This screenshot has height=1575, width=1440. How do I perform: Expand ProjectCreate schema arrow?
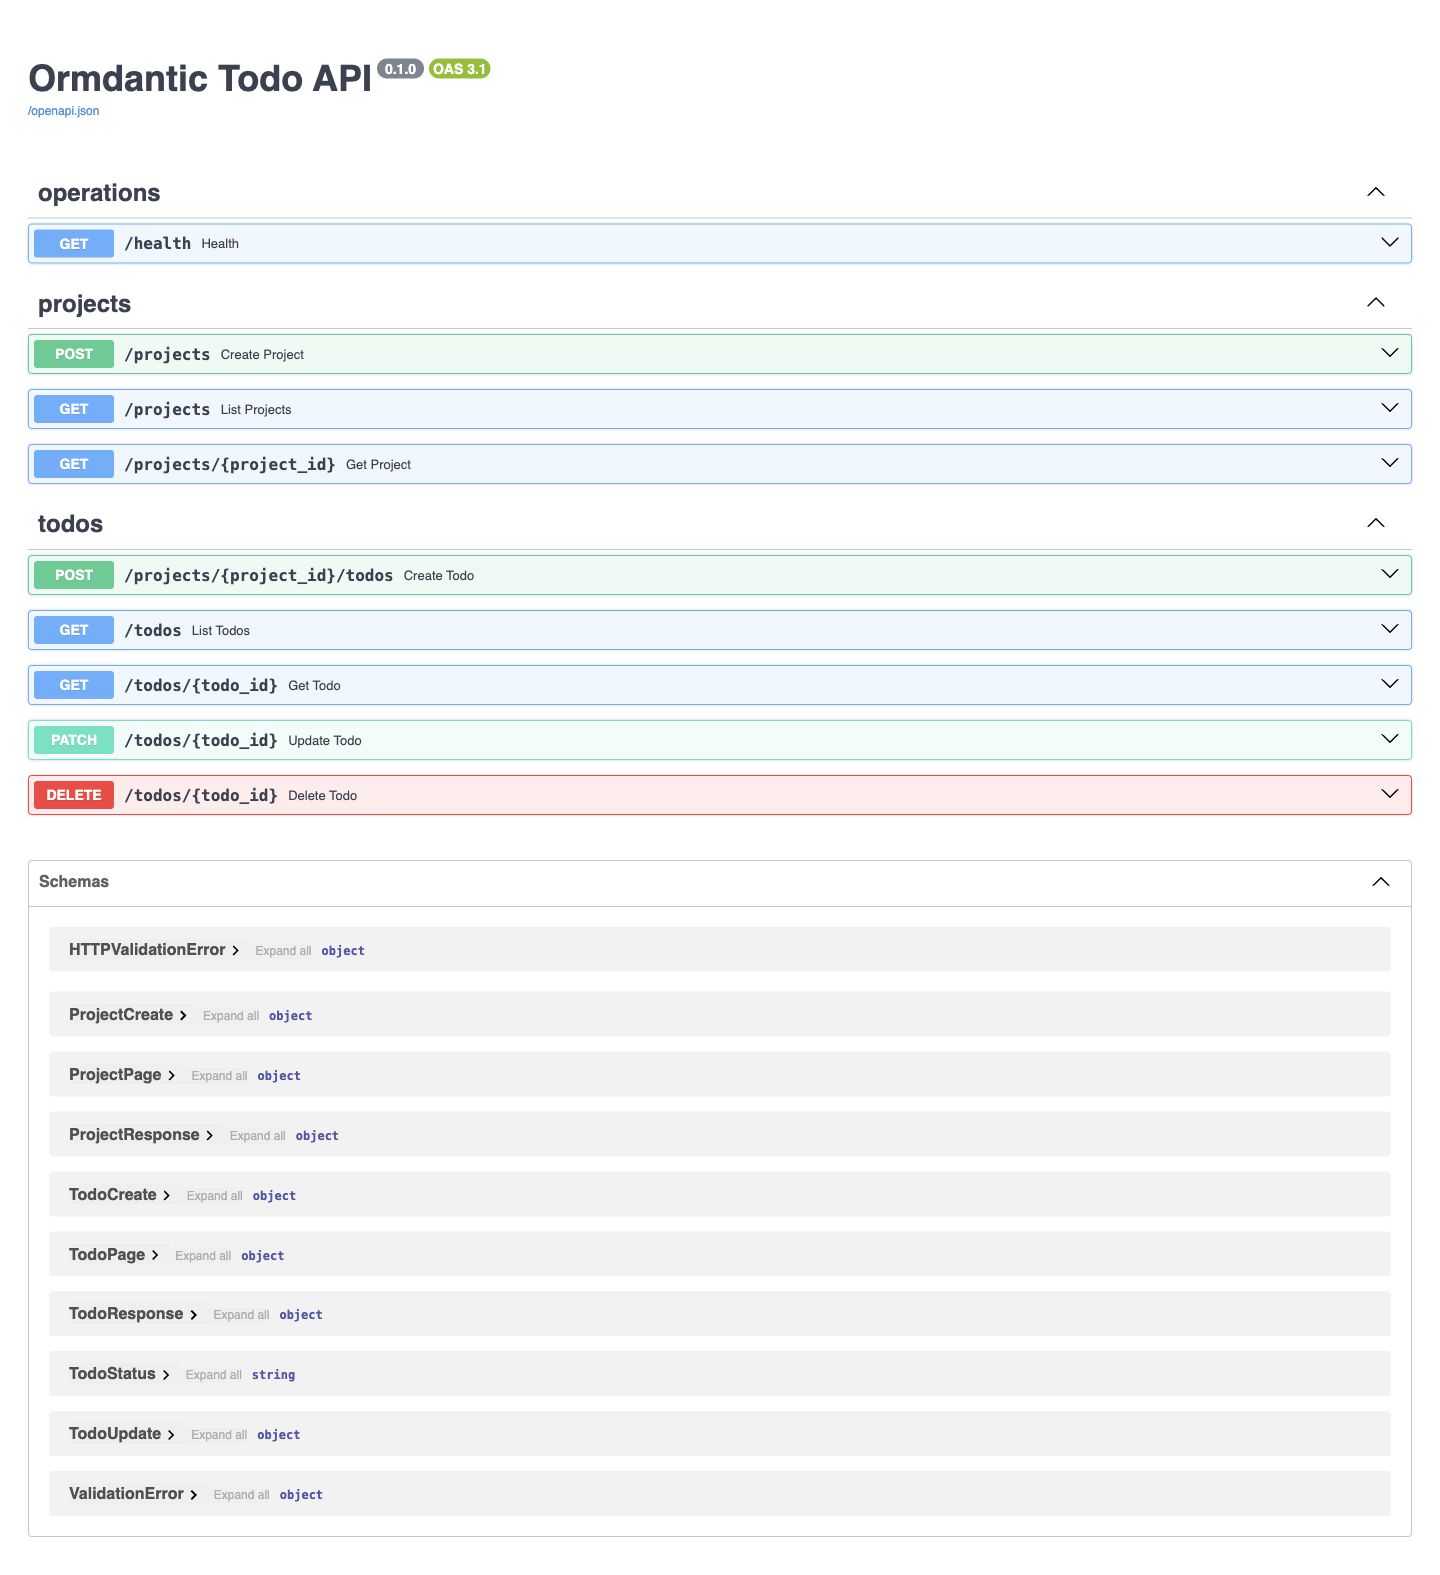coord(183,1016)
